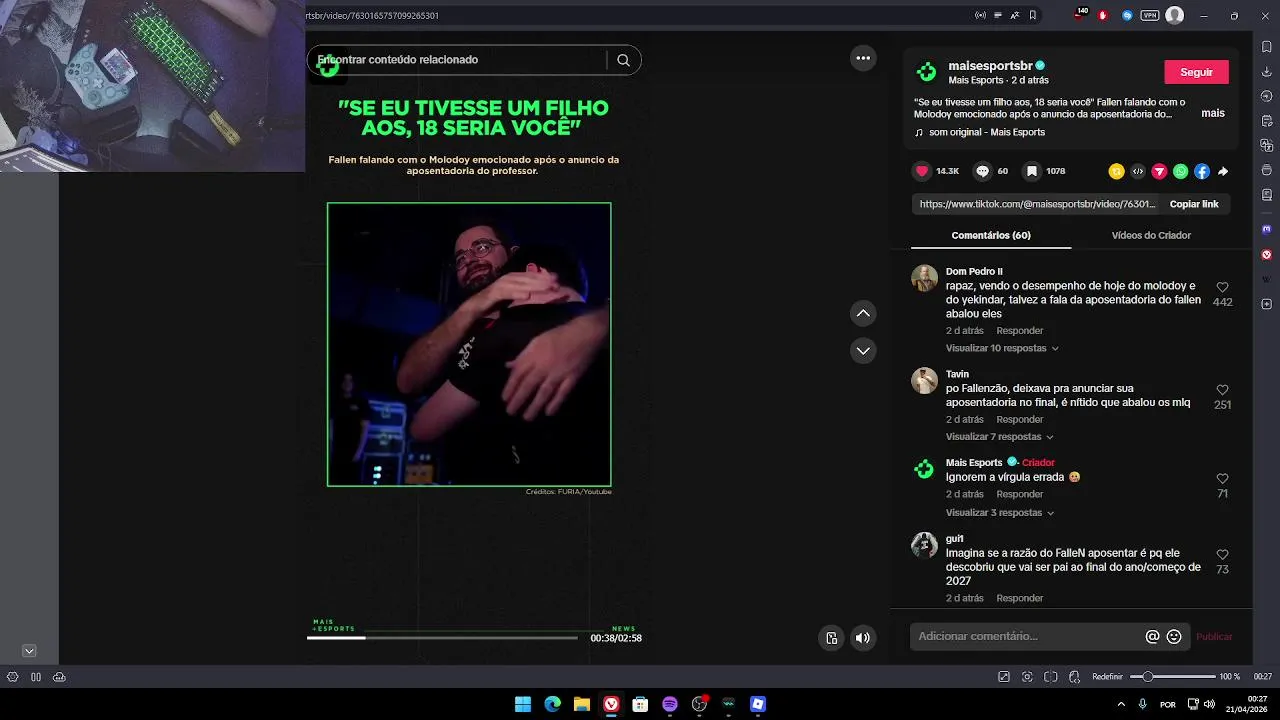This screenshot has height=720, width=1280.
Task: Expand 3 replies under Mais Esports
Action: tap(1000, 513)
